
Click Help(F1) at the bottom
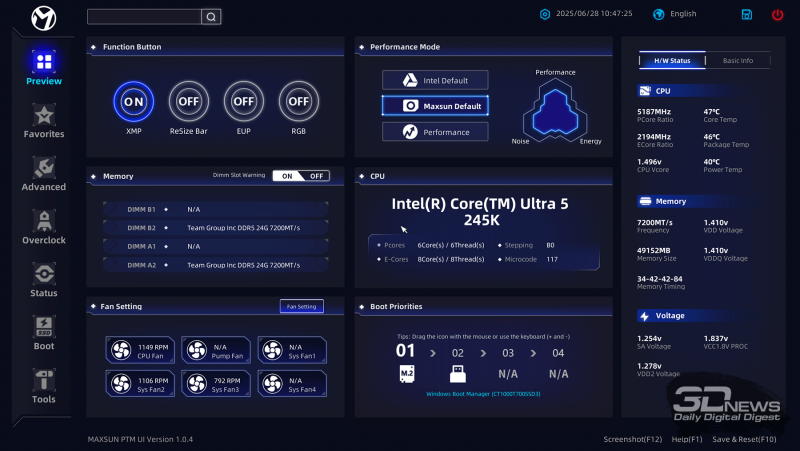[687, 439]
